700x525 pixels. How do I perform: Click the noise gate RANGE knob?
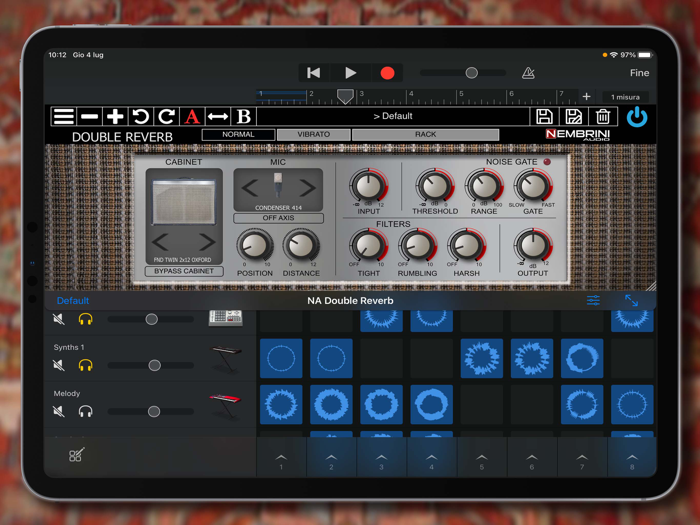click(484, 186)
